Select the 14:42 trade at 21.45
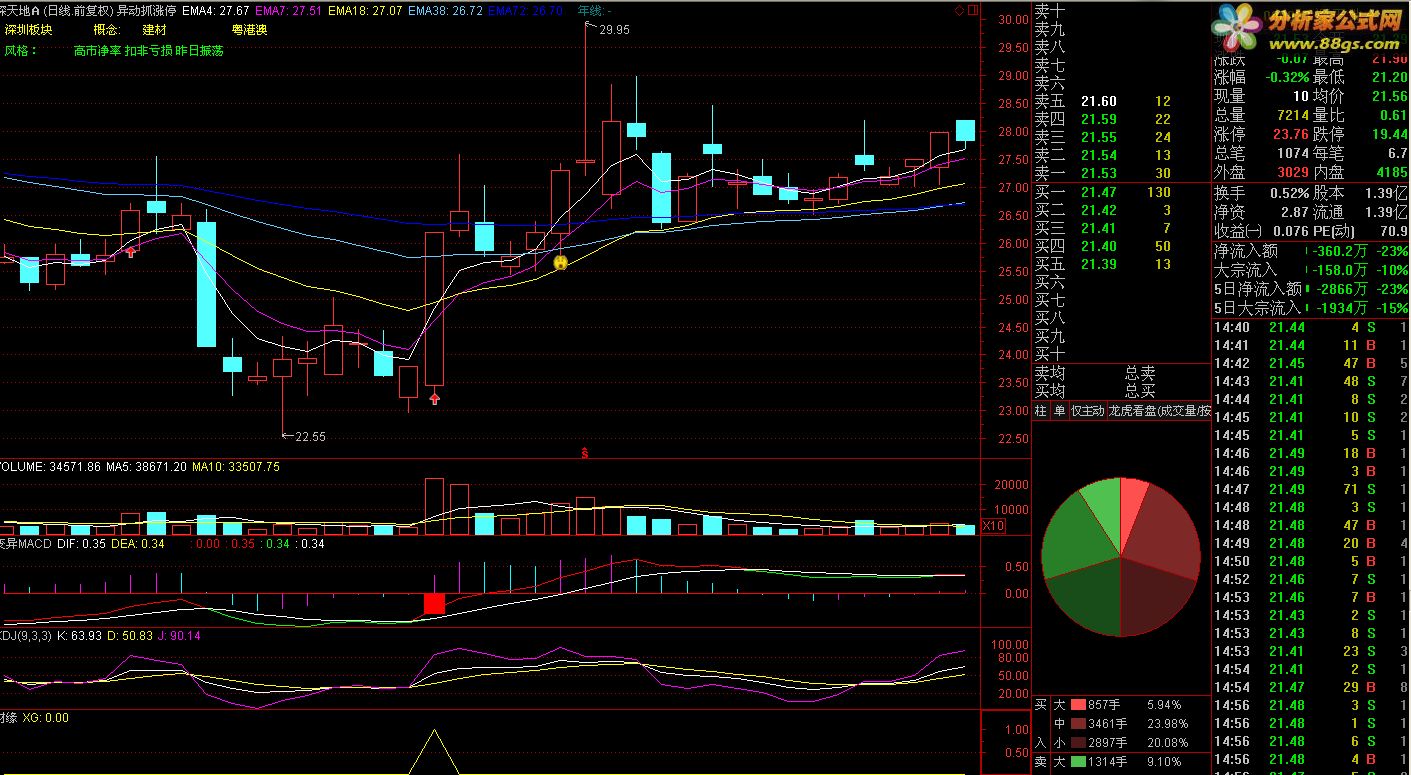This screenshot has width=1411, height=775. [1312, 363]
